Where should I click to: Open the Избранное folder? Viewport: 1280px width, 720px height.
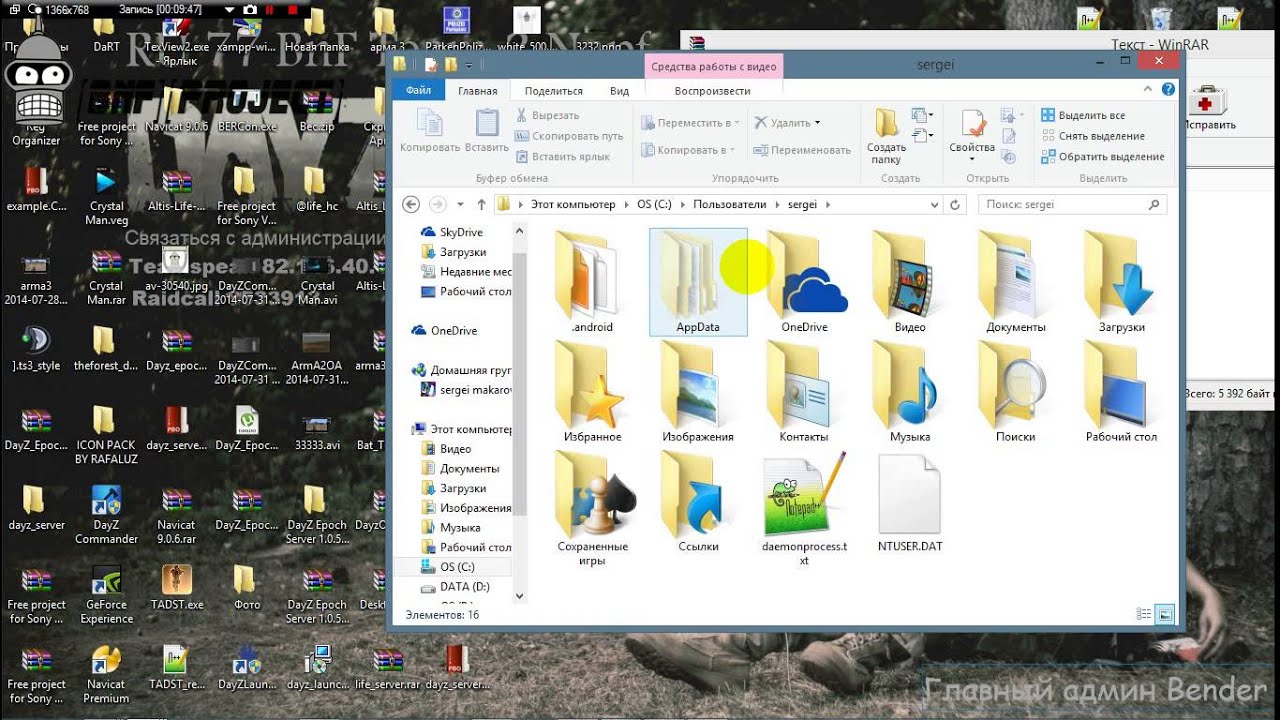592,392
